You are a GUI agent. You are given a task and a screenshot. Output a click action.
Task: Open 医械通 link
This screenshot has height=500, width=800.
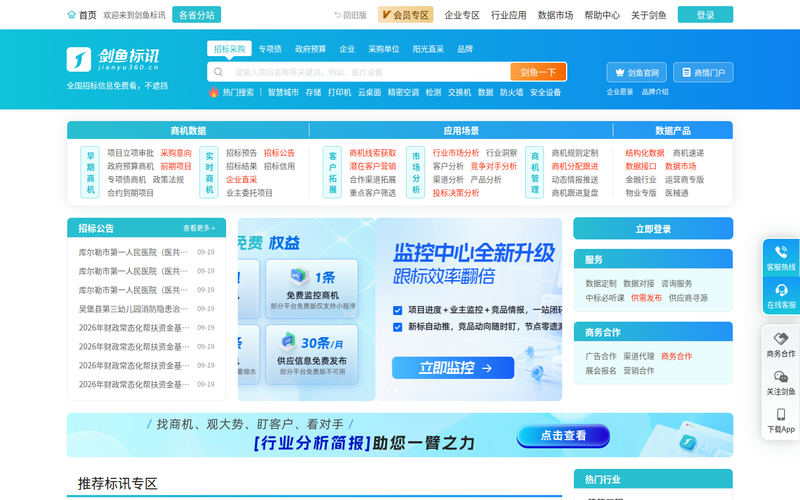coord(677,193)
